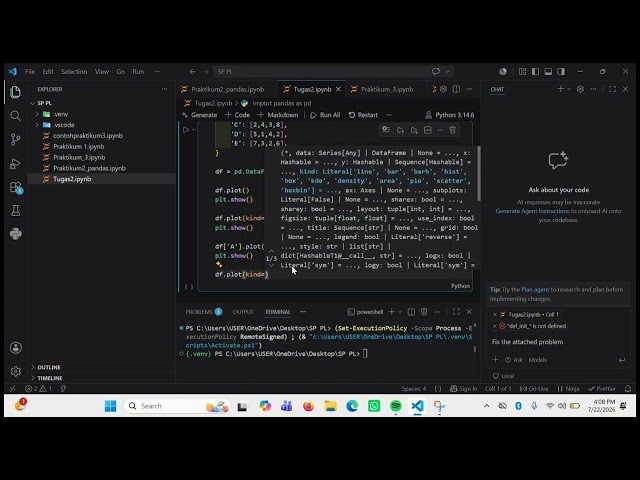Split the cell from cell toolbar

click(x=427, y=130)
